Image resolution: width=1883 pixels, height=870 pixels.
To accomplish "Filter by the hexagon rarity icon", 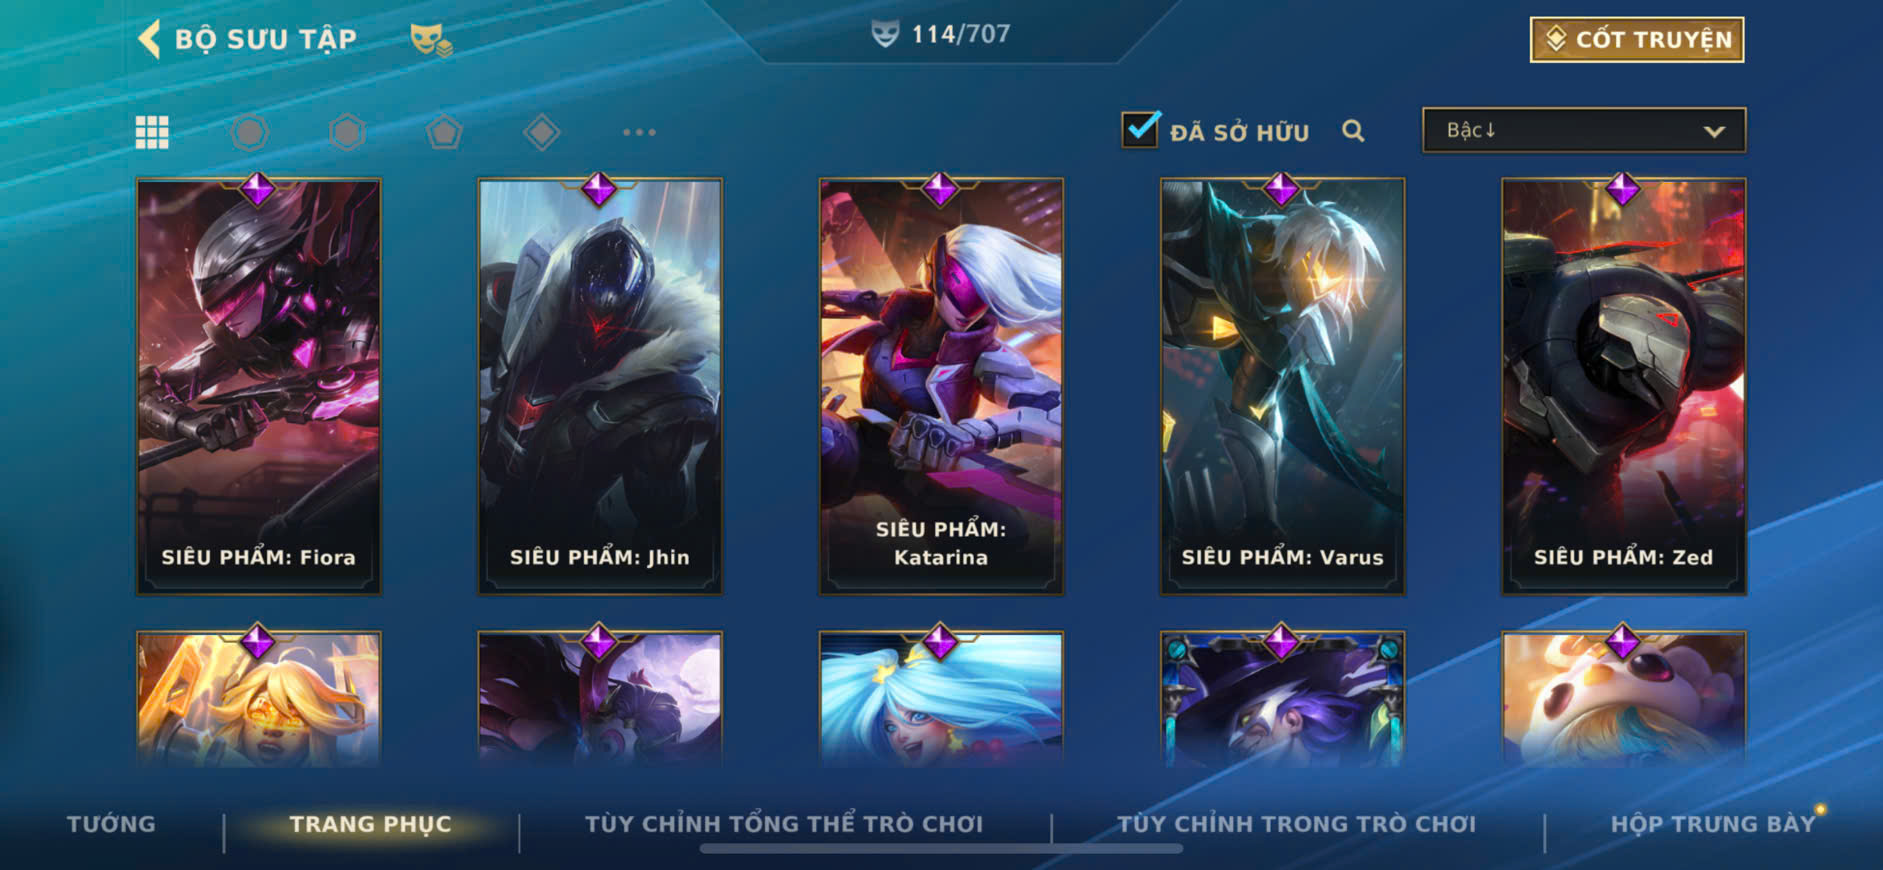I will coord(347,132).
